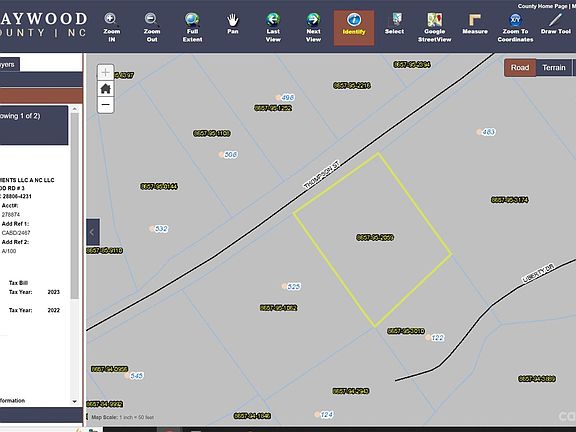
Task: Go back to Last View
Action: (273, 28)
